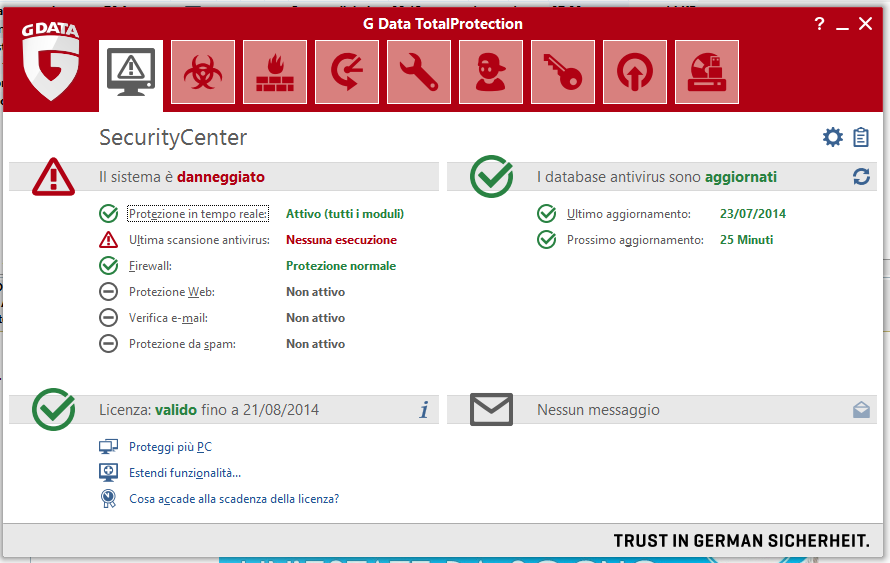Screen dimensions: 890x563
Task: Open the 'Firewall:' status entry
Action: tap(150, 266)
